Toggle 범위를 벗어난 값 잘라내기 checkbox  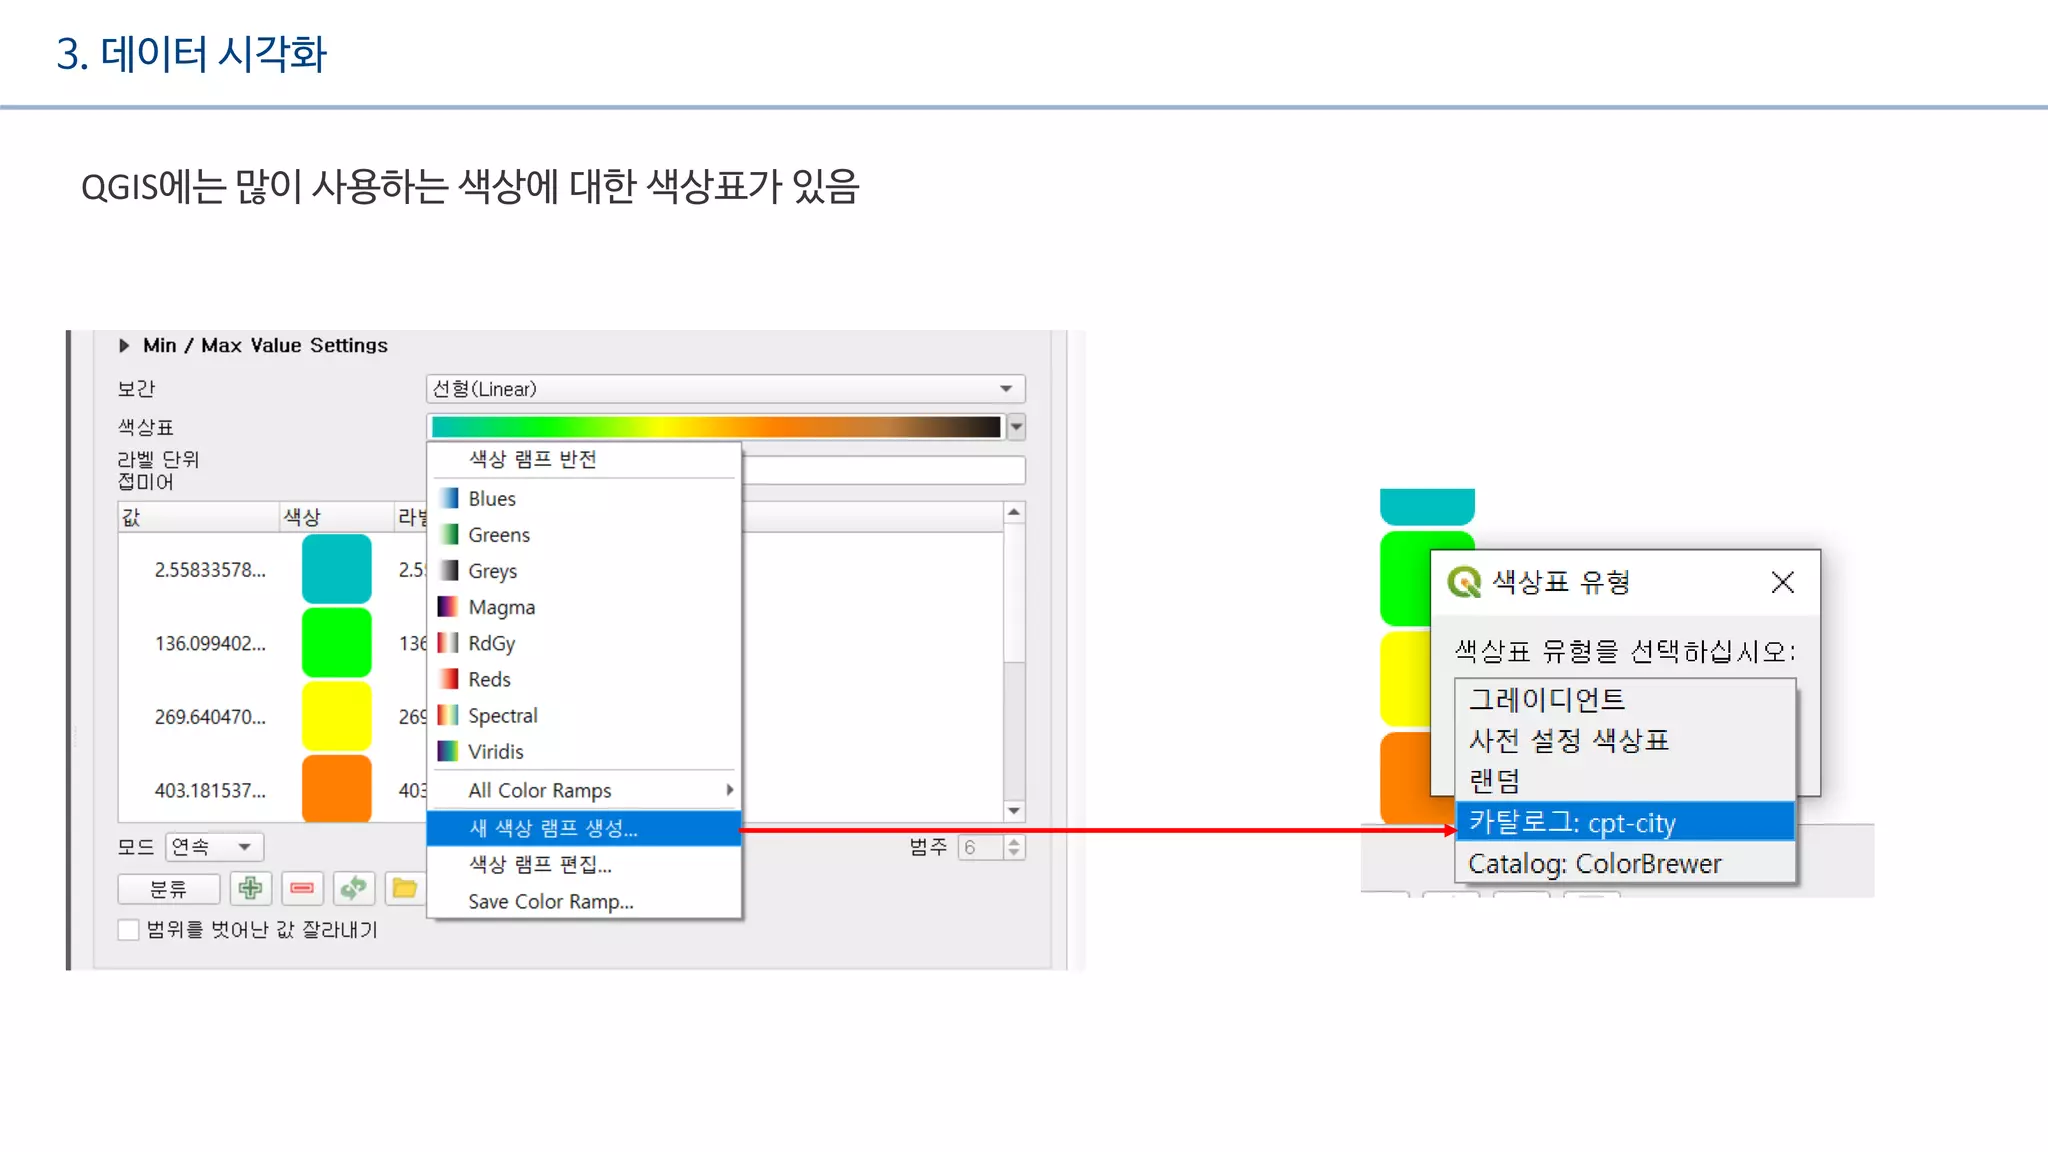click(128, 929)
